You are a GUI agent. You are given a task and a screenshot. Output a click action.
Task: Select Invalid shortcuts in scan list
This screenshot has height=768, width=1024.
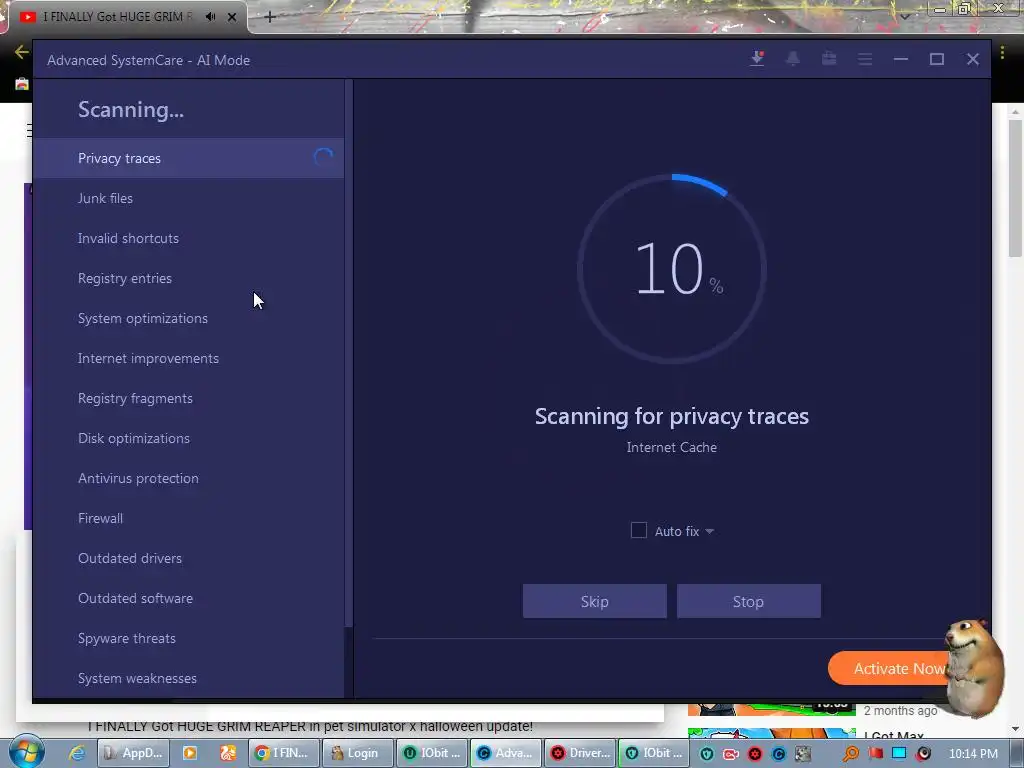(188, 238)
